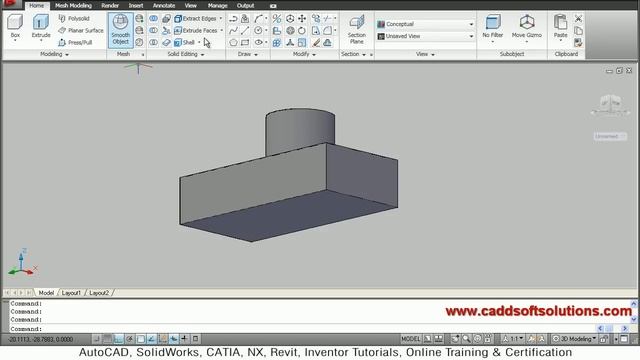The height and width of the screenshot is (360, 640).
Task: Select the Spline draw tool
Action: point(233,30)
